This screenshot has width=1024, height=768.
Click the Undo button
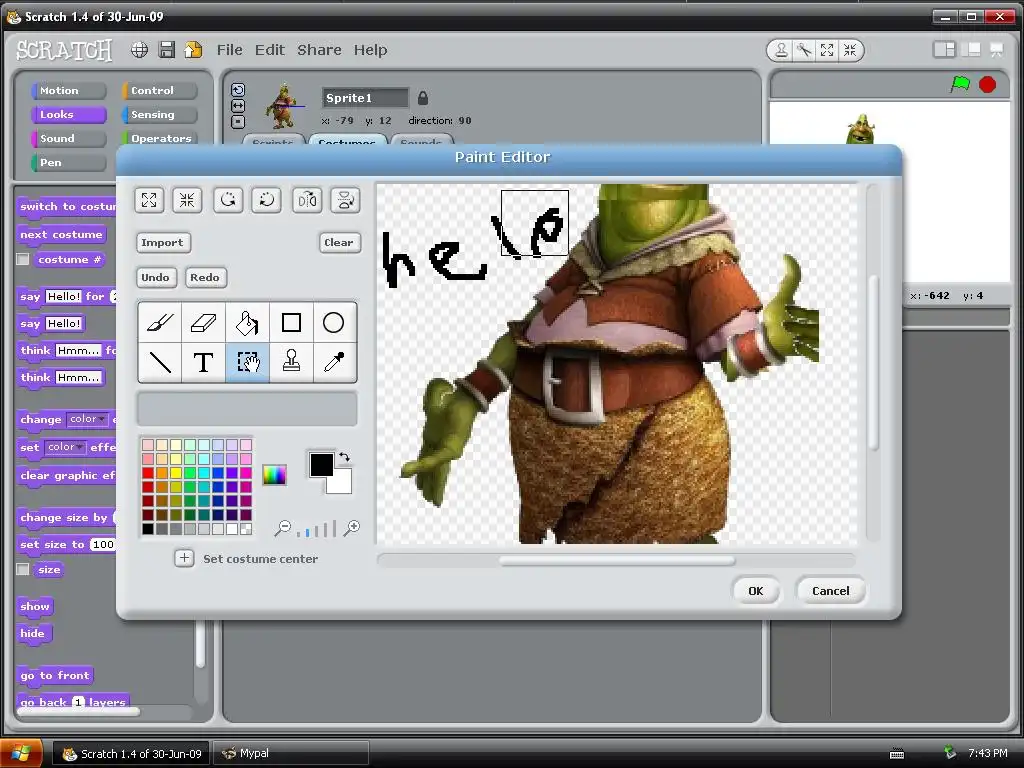click(x=155, y=277)
